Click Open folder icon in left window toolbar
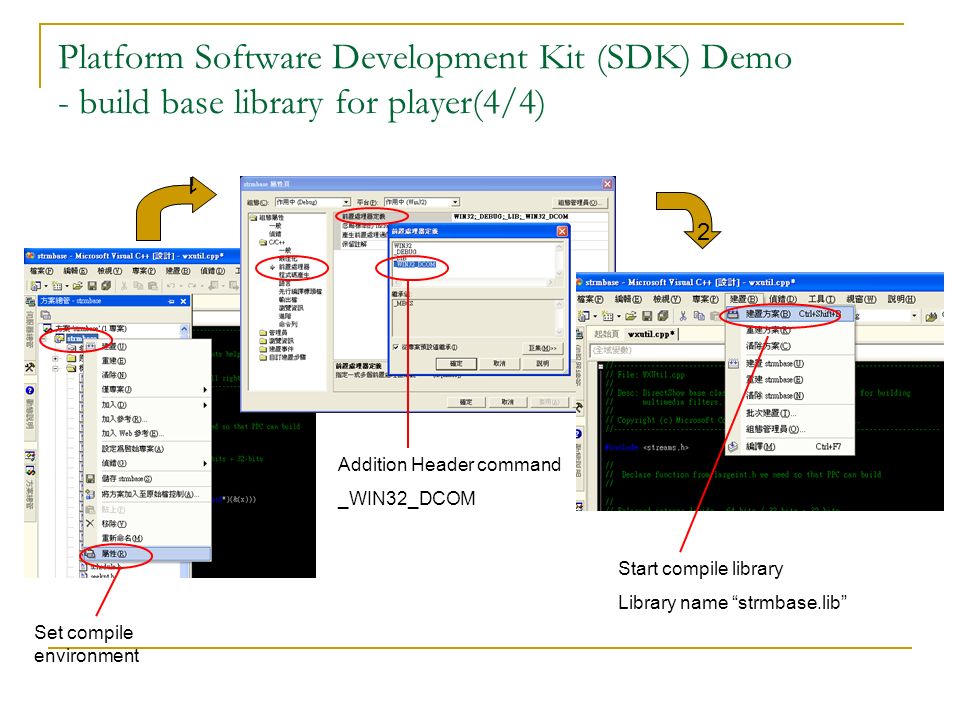 (x=78, y=285)
